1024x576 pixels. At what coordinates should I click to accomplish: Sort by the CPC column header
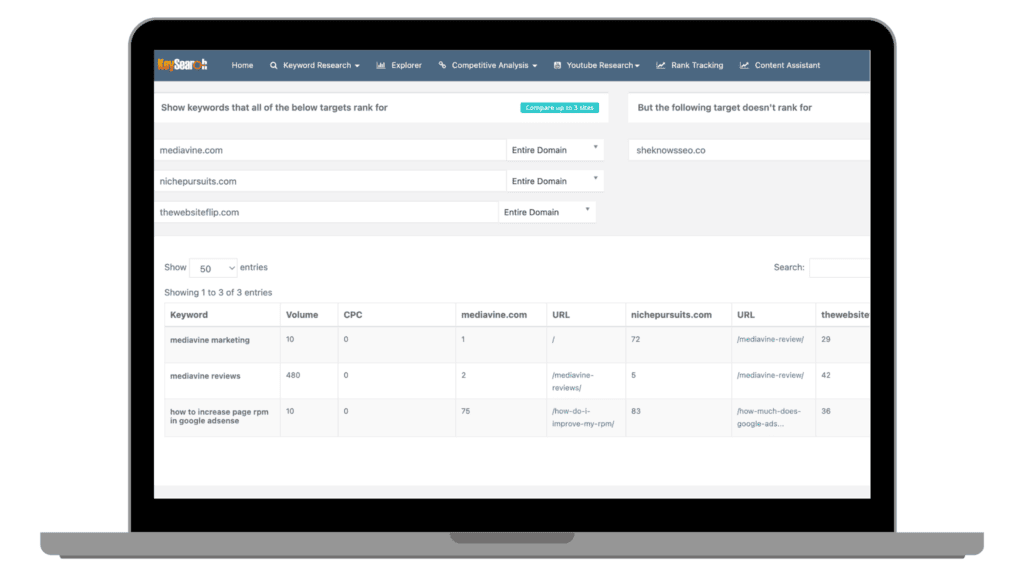396,315
